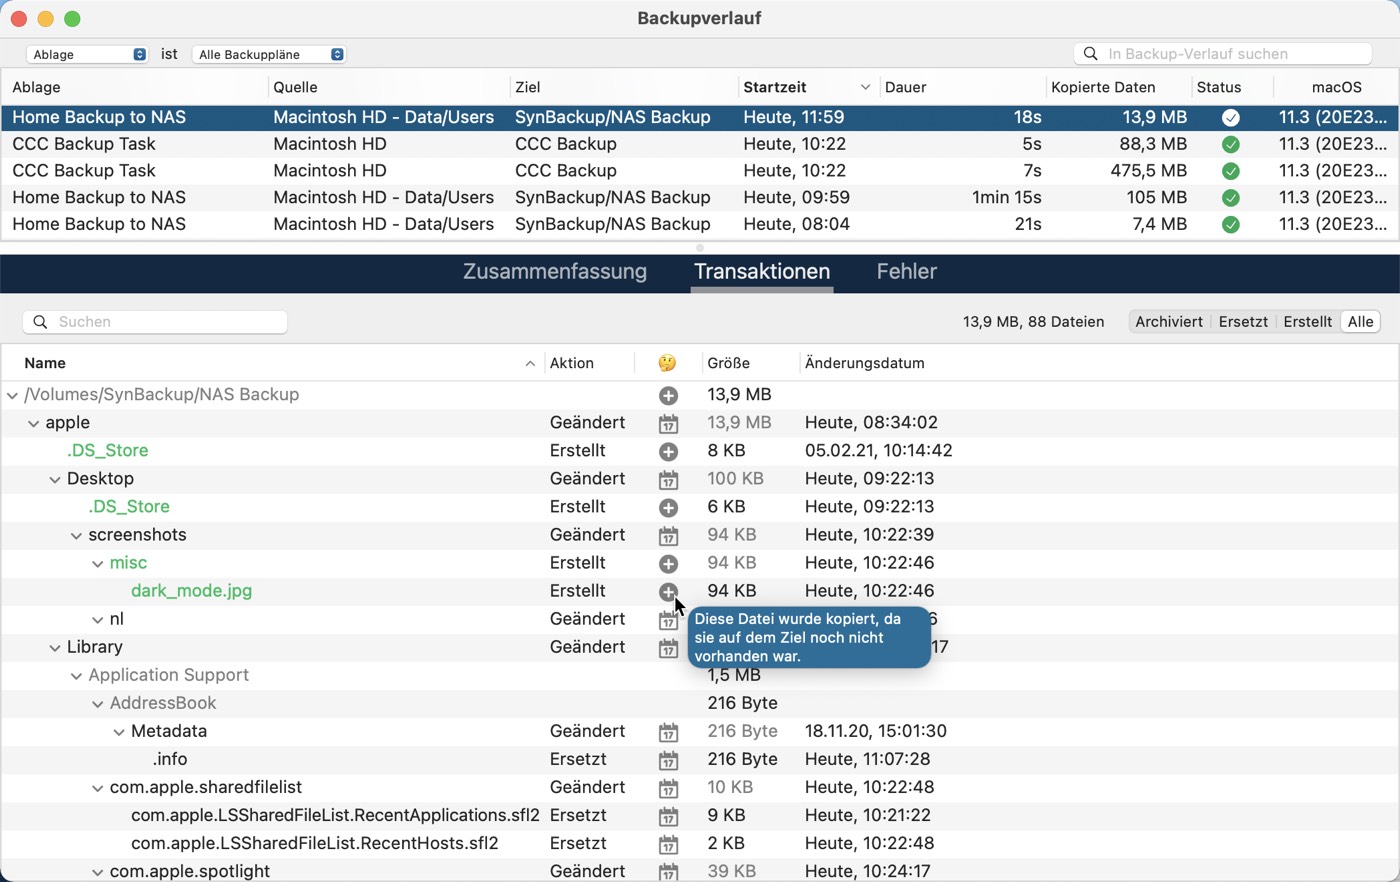
Task: Click the calendar icon in the Metadata row
Action: (x=668, y=732)
